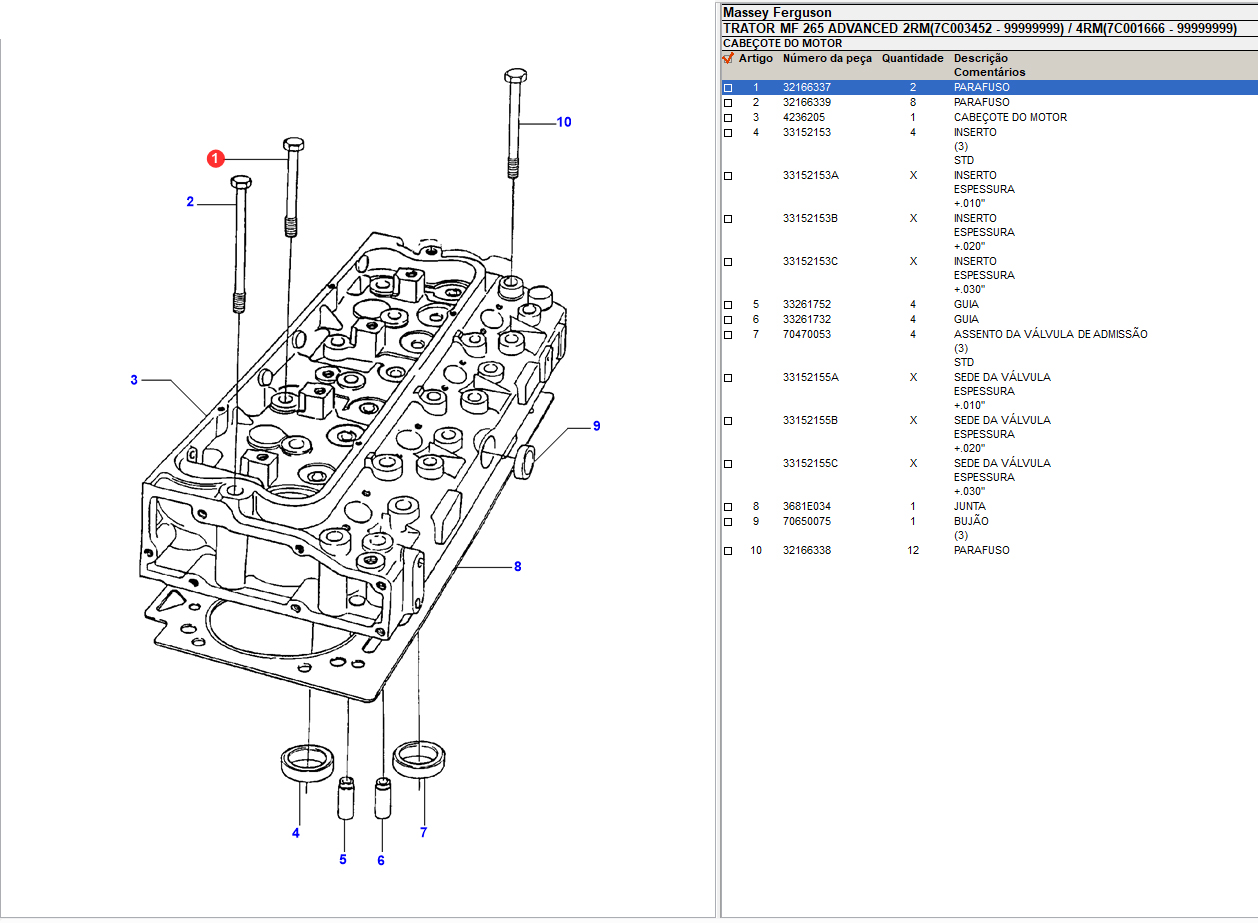Select the BUJÃO description in row 9
Viewport: 1258px width, 923px height.
click(970, 522)
